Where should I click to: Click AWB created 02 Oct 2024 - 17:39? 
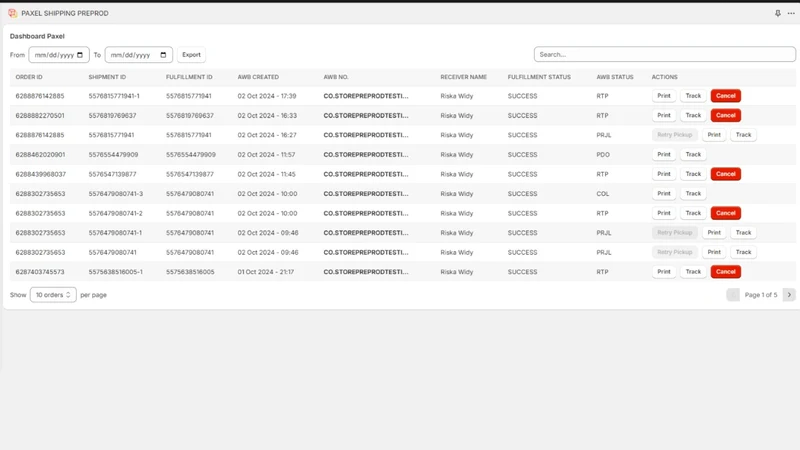click(267, 96)
